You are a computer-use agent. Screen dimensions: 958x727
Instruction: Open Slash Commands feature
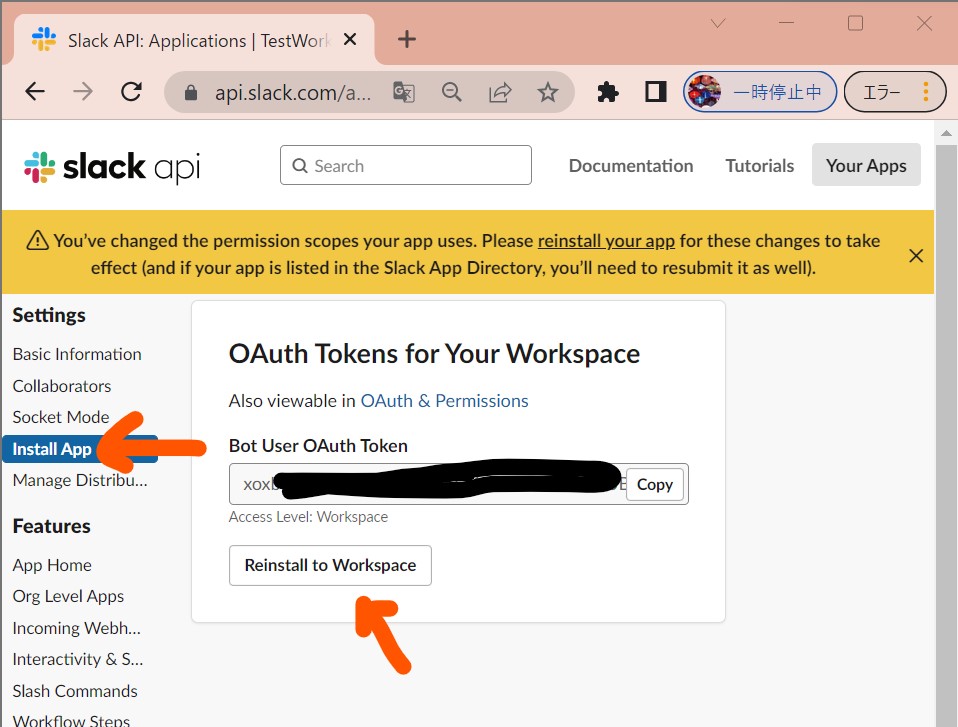[75, 691]
